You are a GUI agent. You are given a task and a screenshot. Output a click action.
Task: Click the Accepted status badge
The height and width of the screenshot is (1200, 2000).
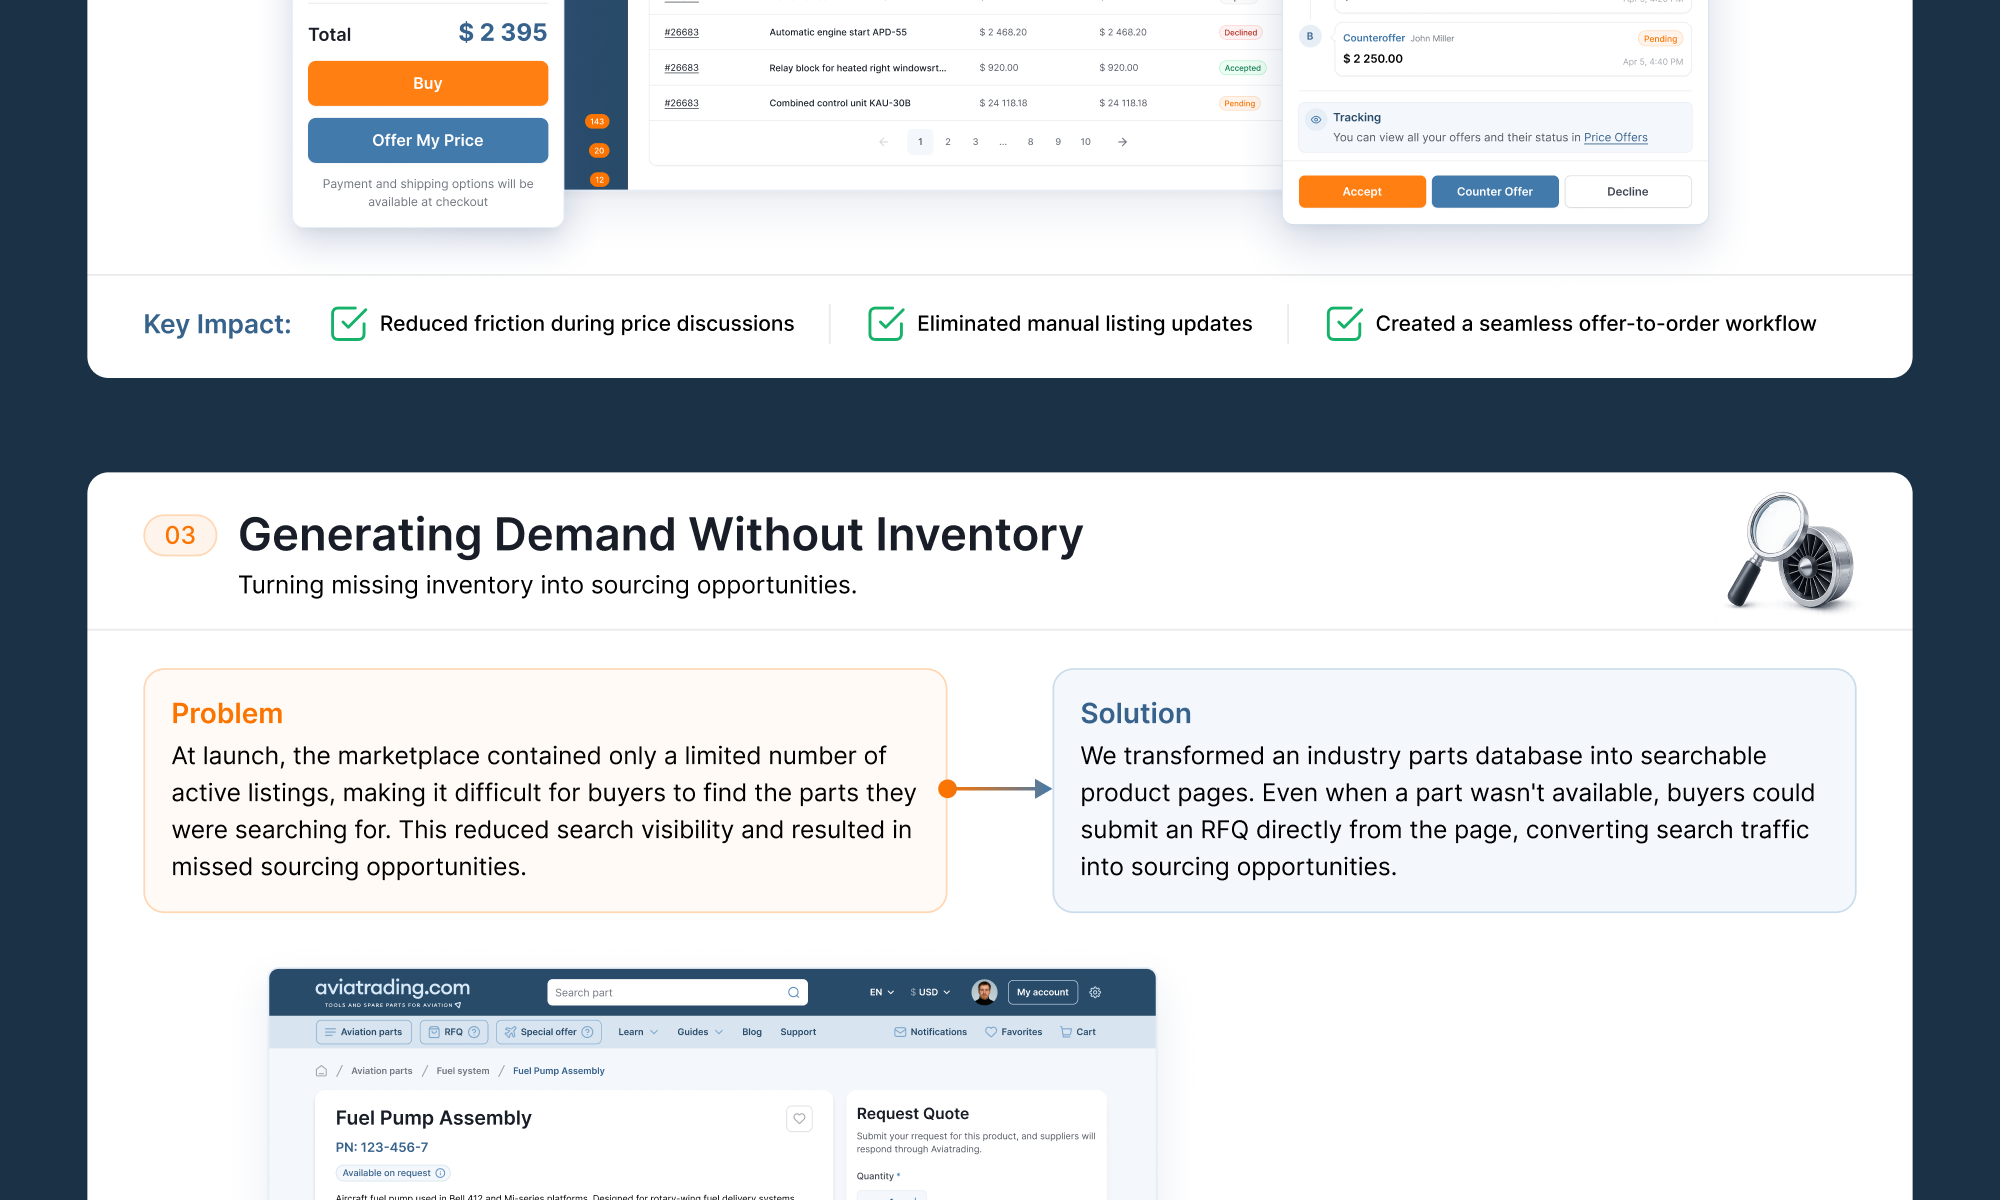point(1243,68)
